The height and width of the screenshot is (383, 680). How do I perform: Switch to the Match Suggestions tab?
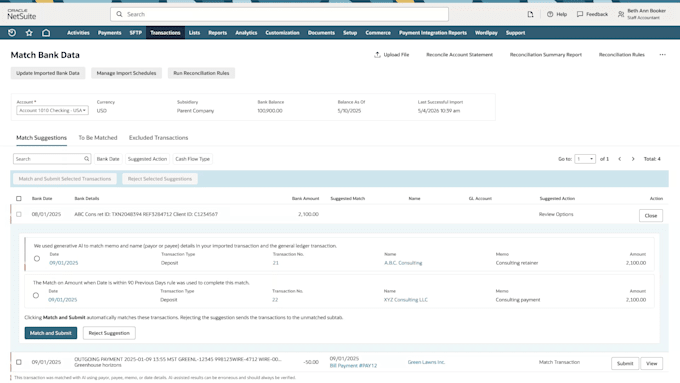[x=42, y=137]
